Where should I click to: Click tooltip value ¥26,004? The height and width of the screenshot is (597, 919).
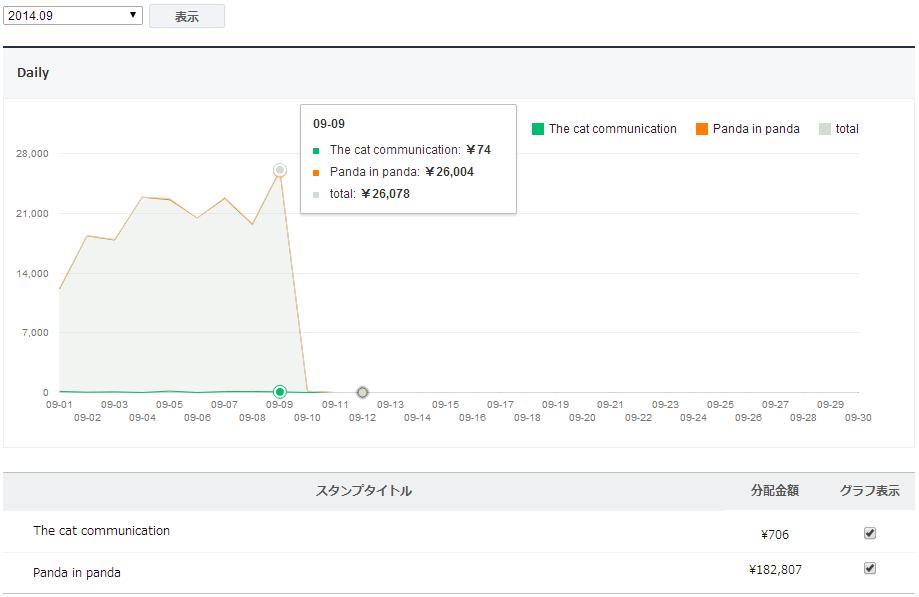449,172
